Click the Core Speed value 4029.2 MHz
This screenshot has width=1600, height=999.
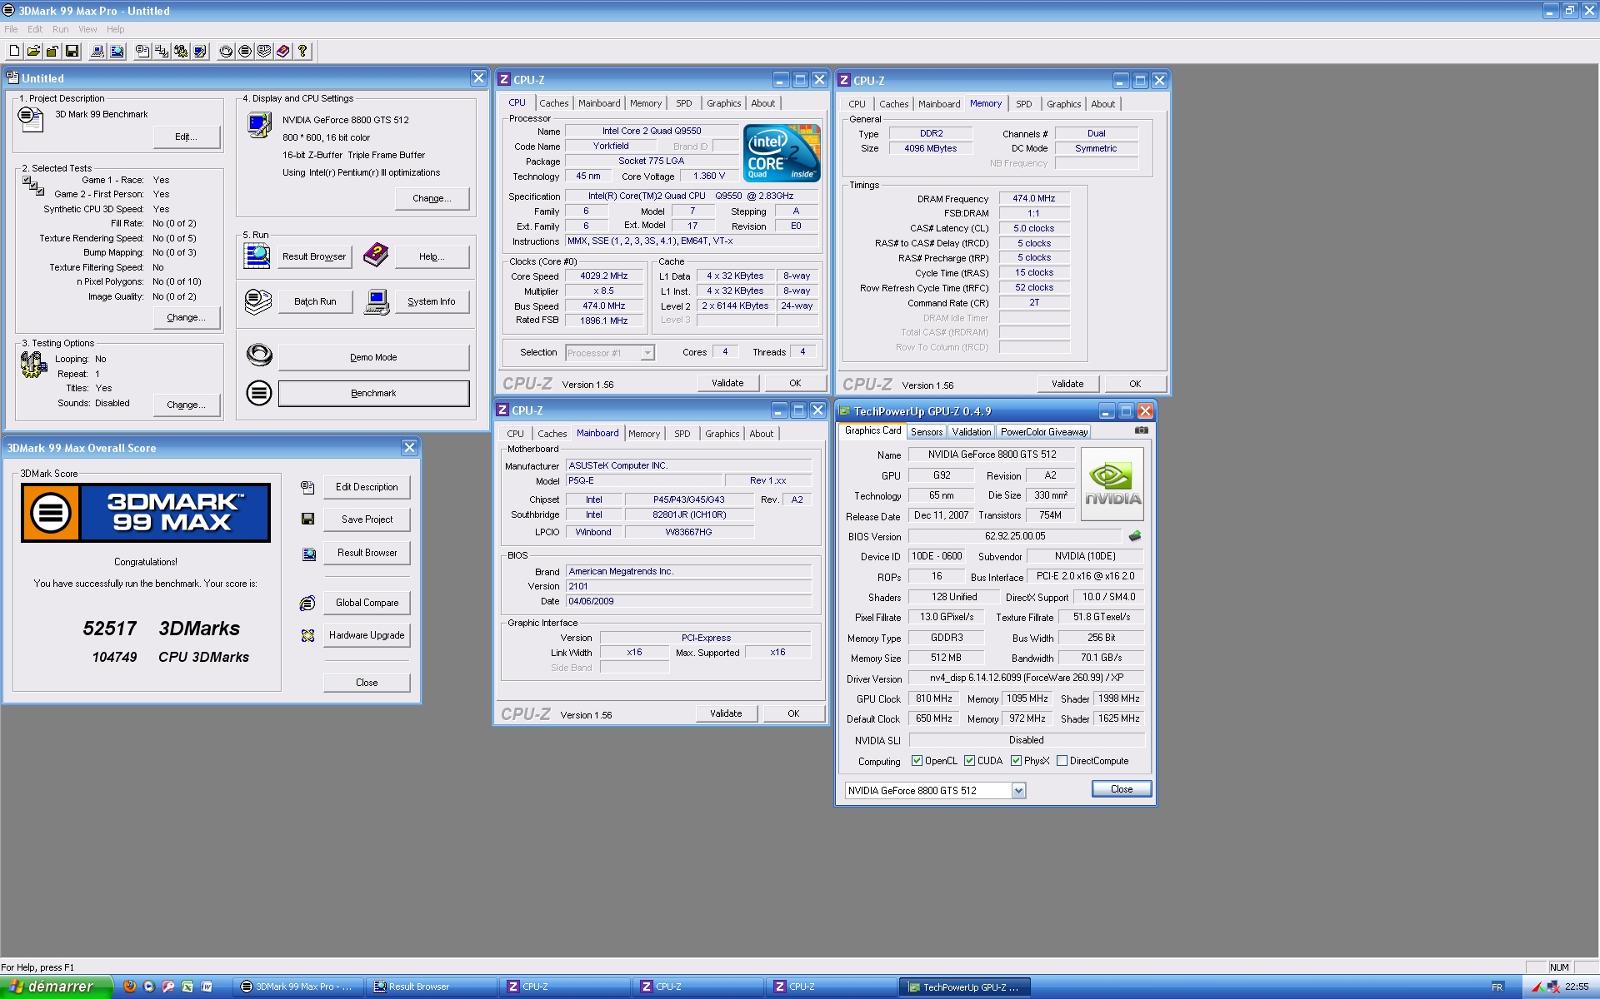(x=604, y=276)
